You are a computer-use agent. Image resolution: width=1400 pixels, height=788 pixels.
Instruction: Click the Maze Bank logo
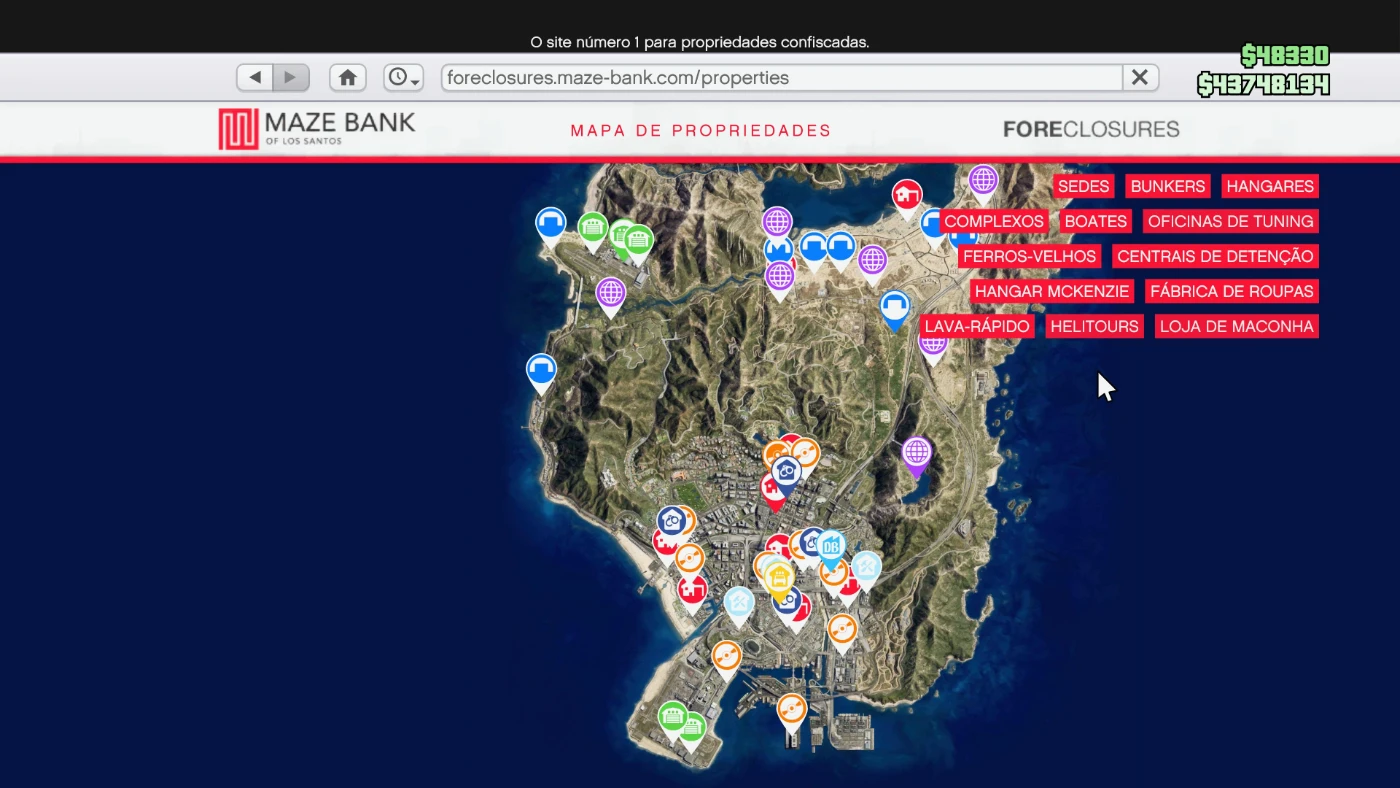(x=317, y=129)
